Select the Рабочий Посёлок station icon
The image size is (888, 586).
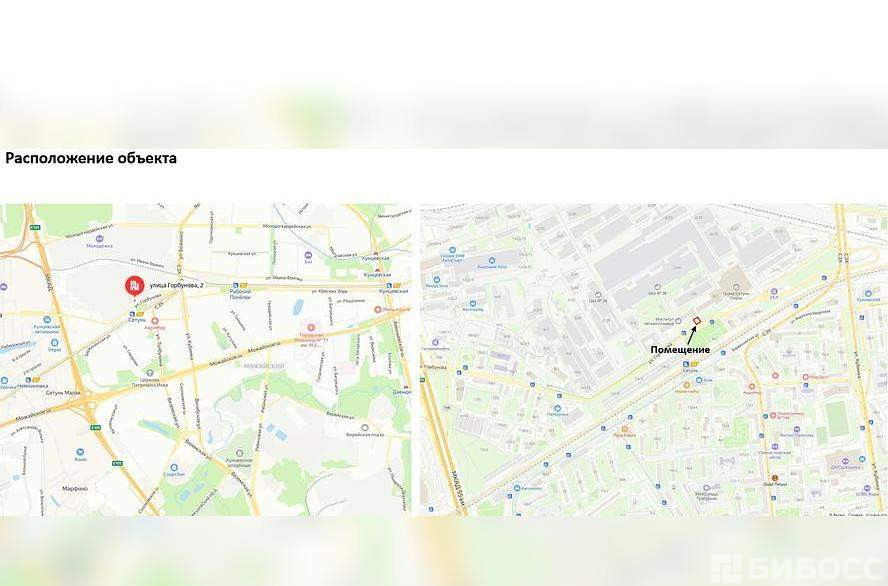click(236, 286)
